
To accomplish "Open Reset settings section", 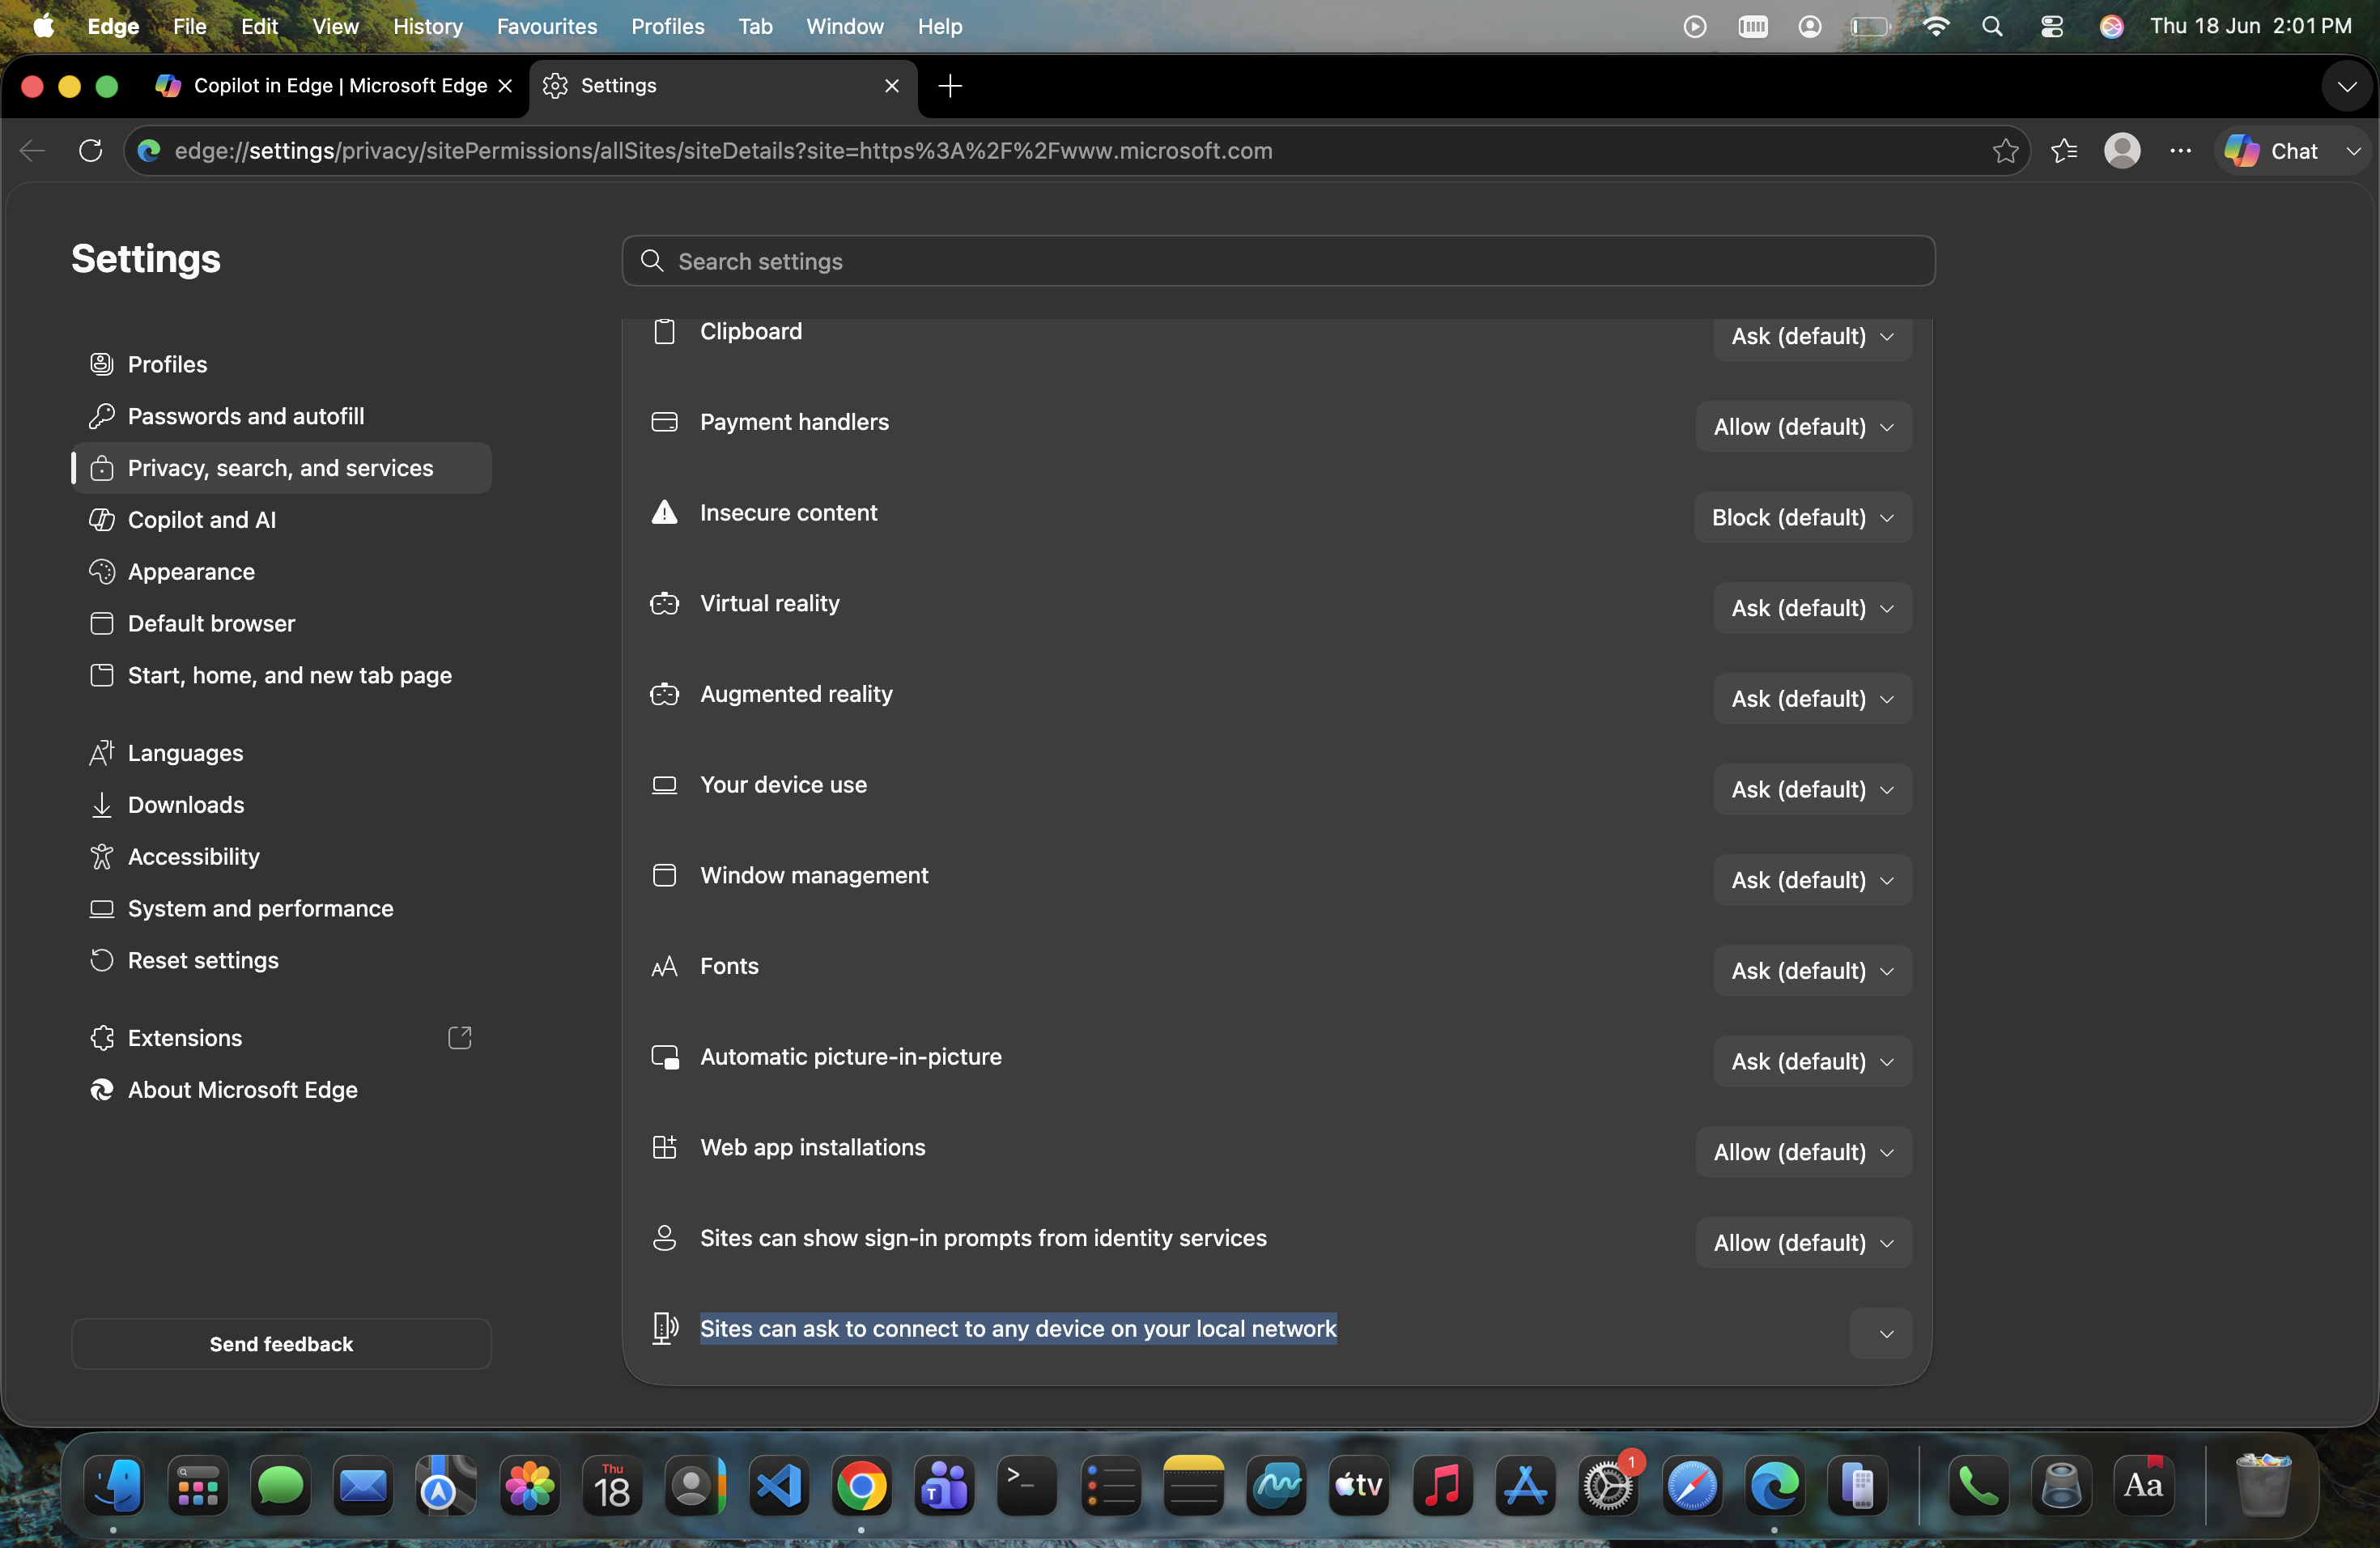I will (281, 961).
